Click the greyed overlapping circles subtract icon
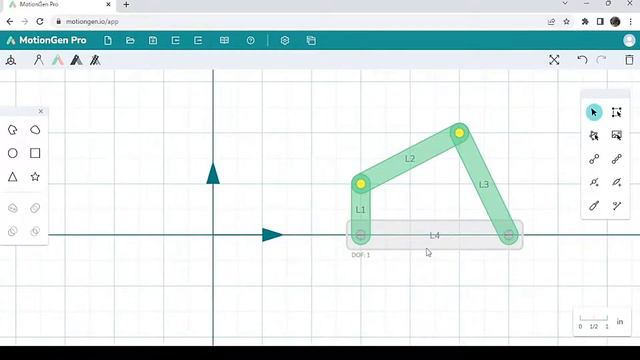 click(13, 231)
